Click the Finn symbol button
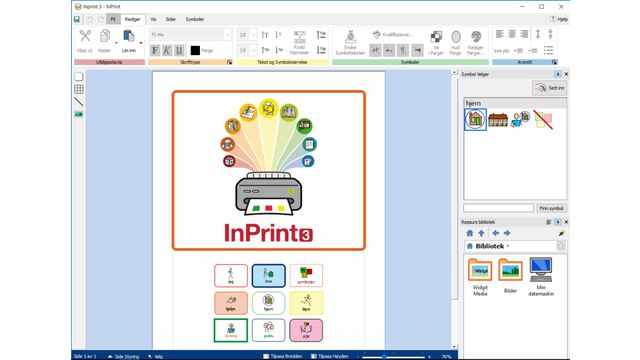640x360 pixels. pyautogui.click(x=551, y=208)
